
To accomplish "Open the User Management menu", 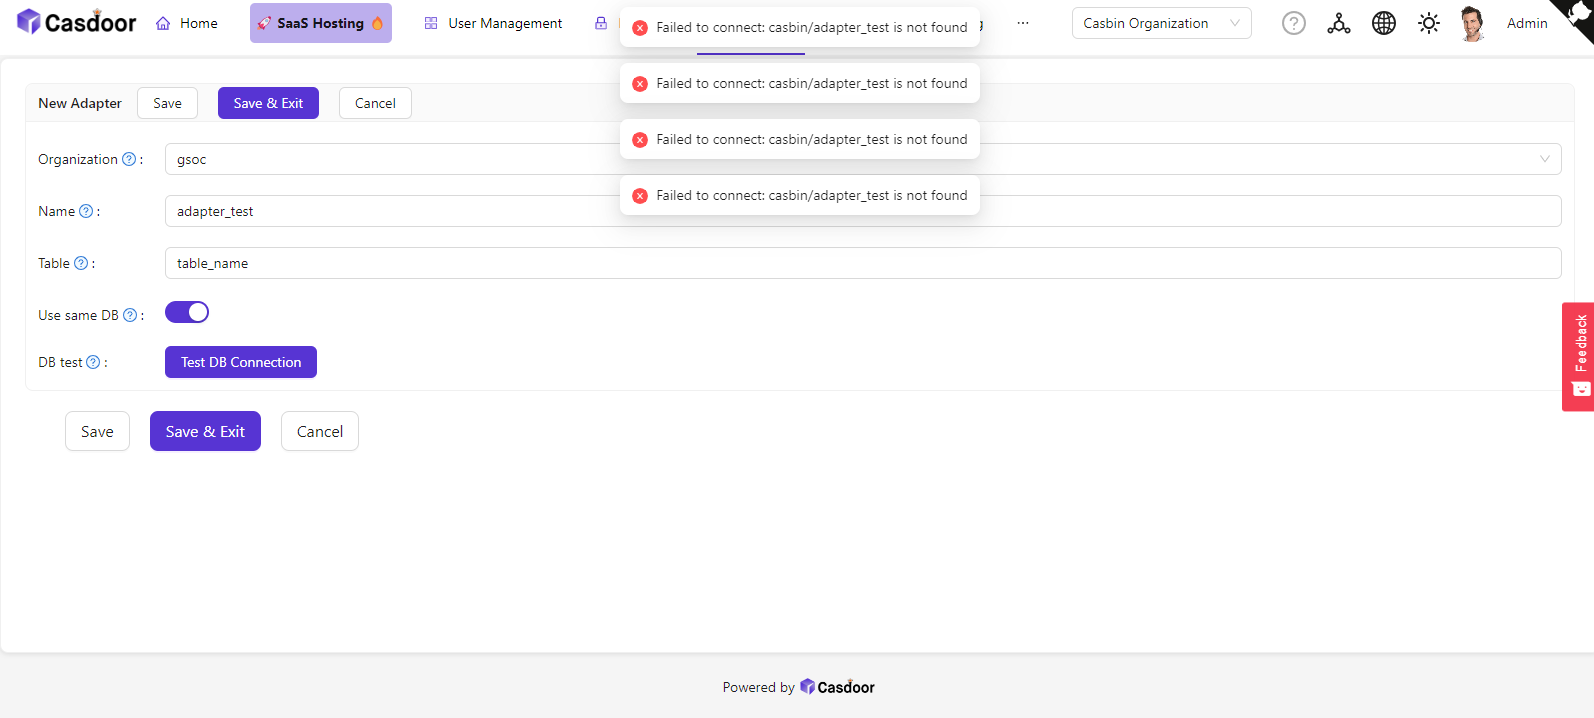I will coord(493,23).
